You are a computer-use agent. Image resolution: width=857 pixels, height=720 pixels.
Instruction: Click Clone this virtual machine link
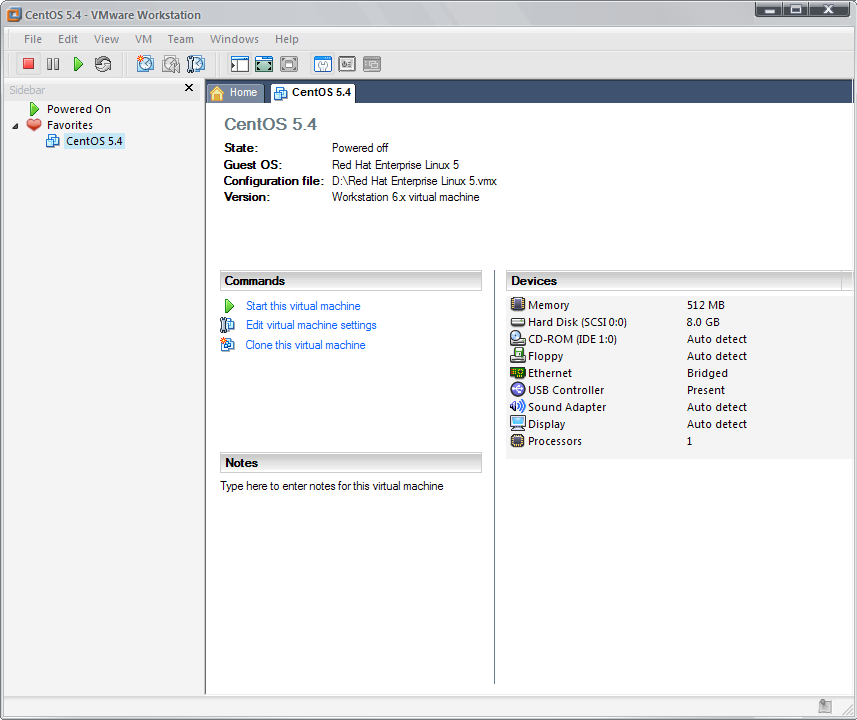coord(305,345)
